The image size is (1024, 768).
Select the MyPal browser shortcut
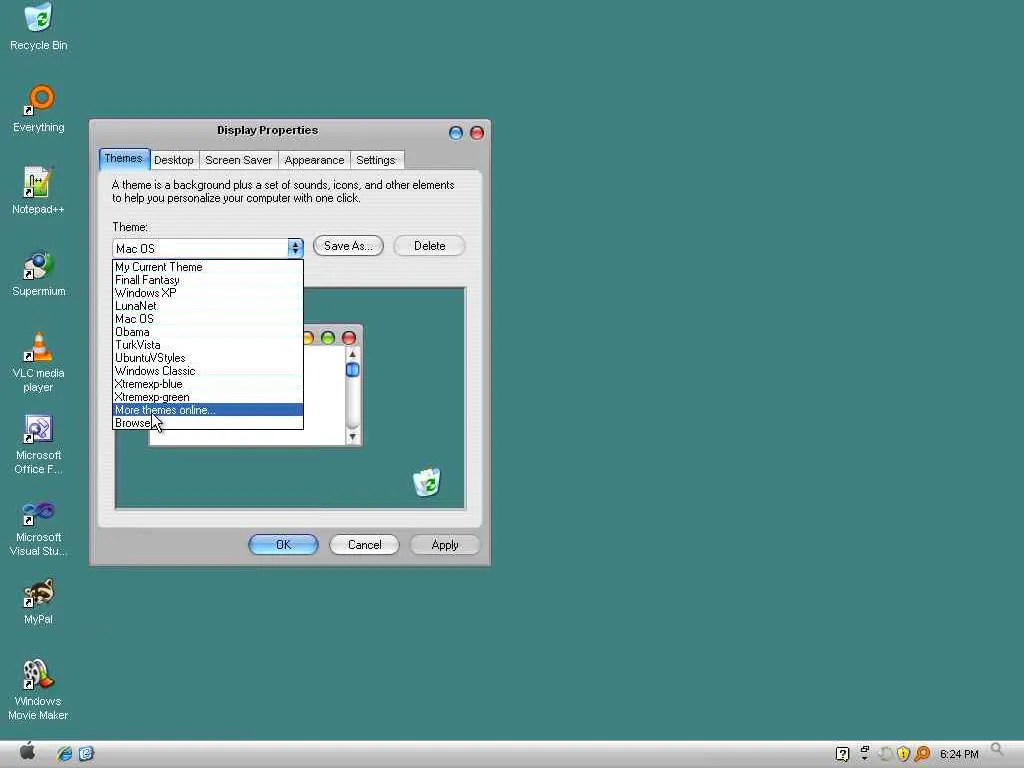(39, 601)
